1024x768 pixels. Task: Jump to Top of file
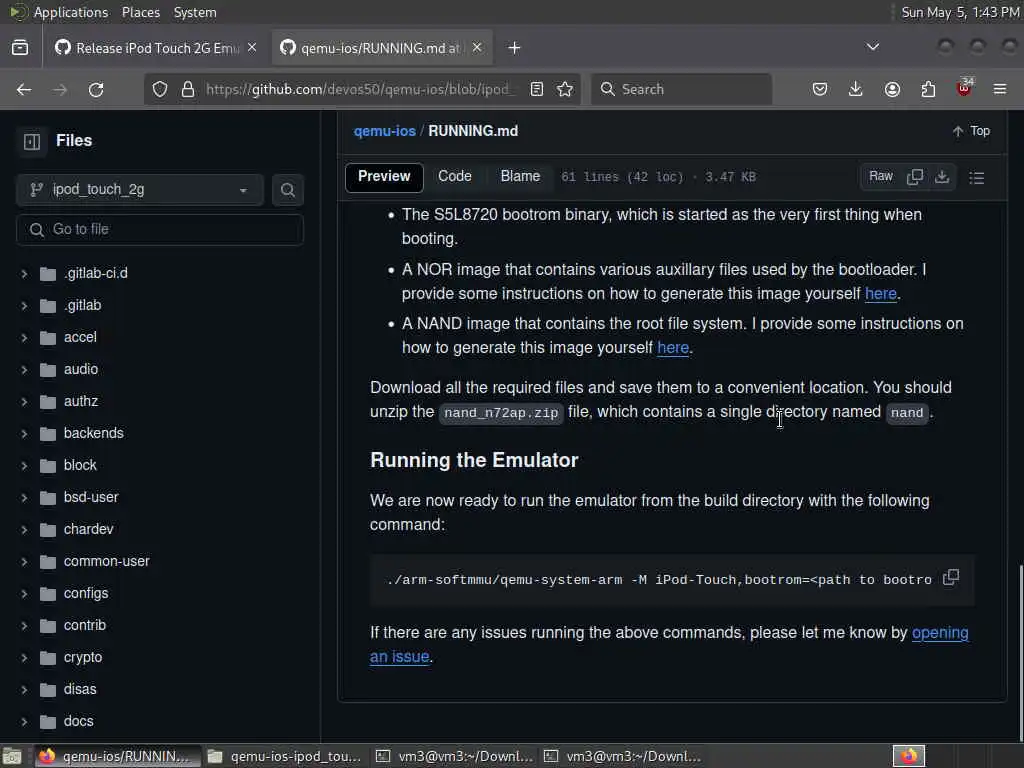click(x=971, y=131)
